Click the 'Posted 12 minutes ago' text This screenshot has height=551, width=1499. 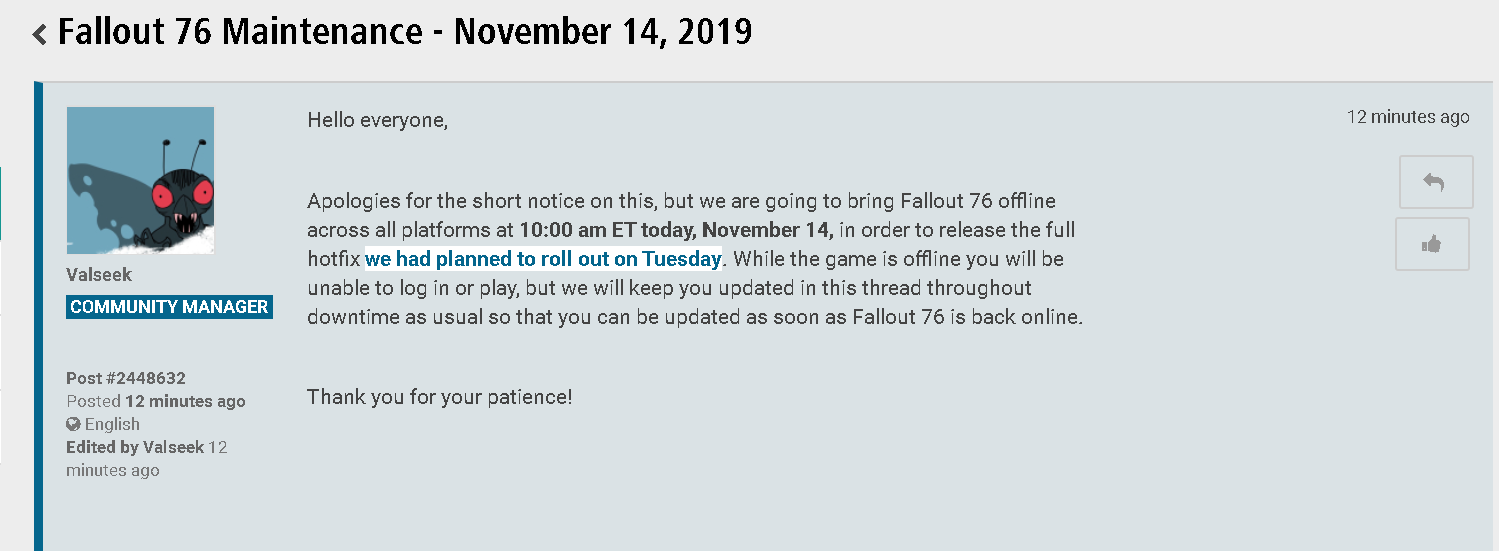coord(156,401)
